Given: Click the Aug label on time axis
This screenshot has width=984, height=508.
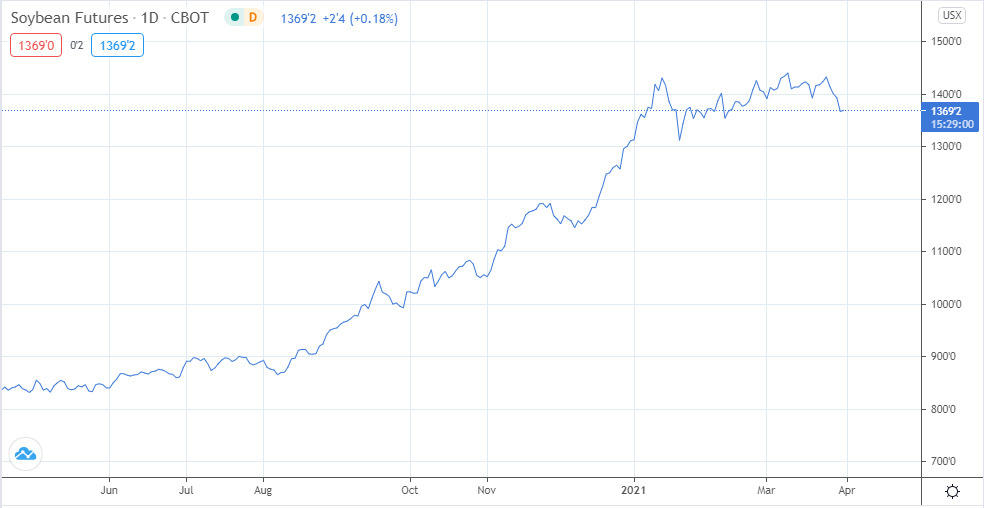Looking at the screenshot, I should tap(263, 491).
